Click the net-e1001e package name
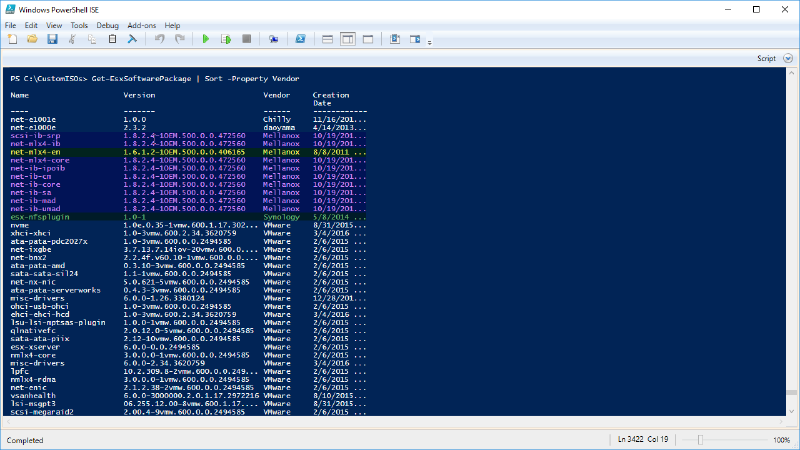This screenshot has width=800, height=450. tap(33, 119)
